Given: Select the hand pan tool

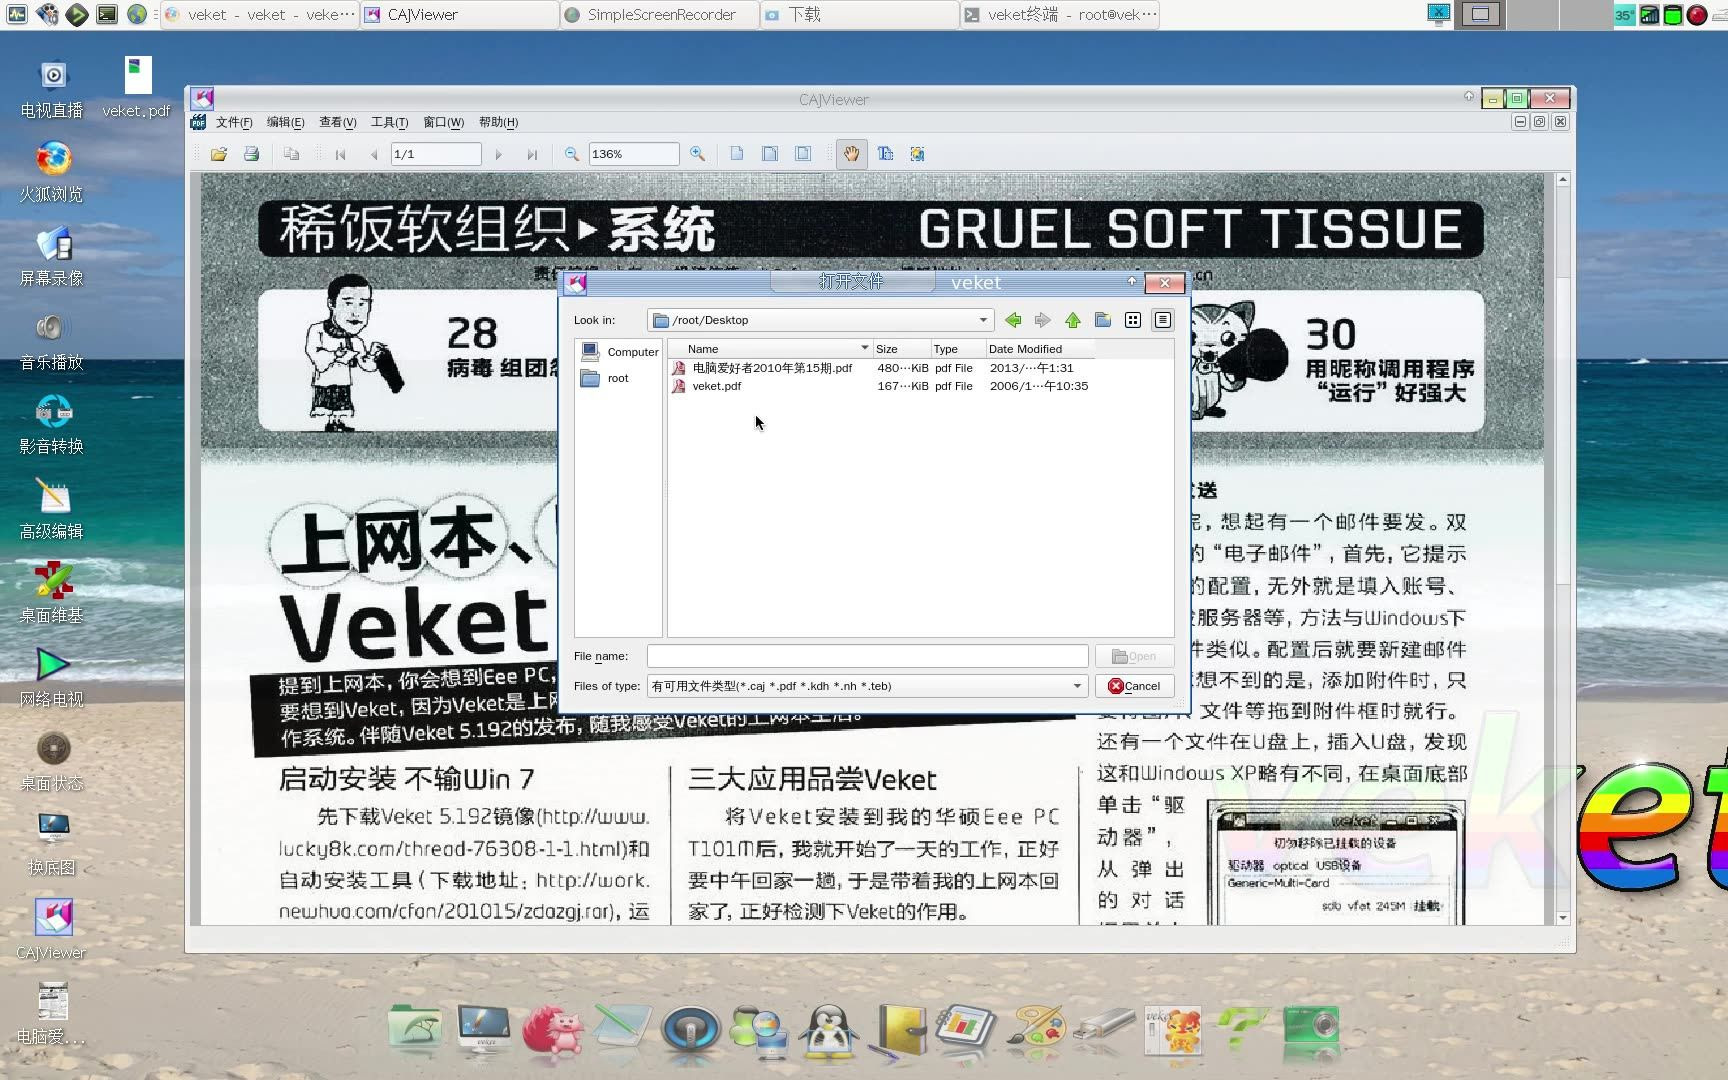Looking at the screenshot, I should pyautogui.click(x=851, y=154).
